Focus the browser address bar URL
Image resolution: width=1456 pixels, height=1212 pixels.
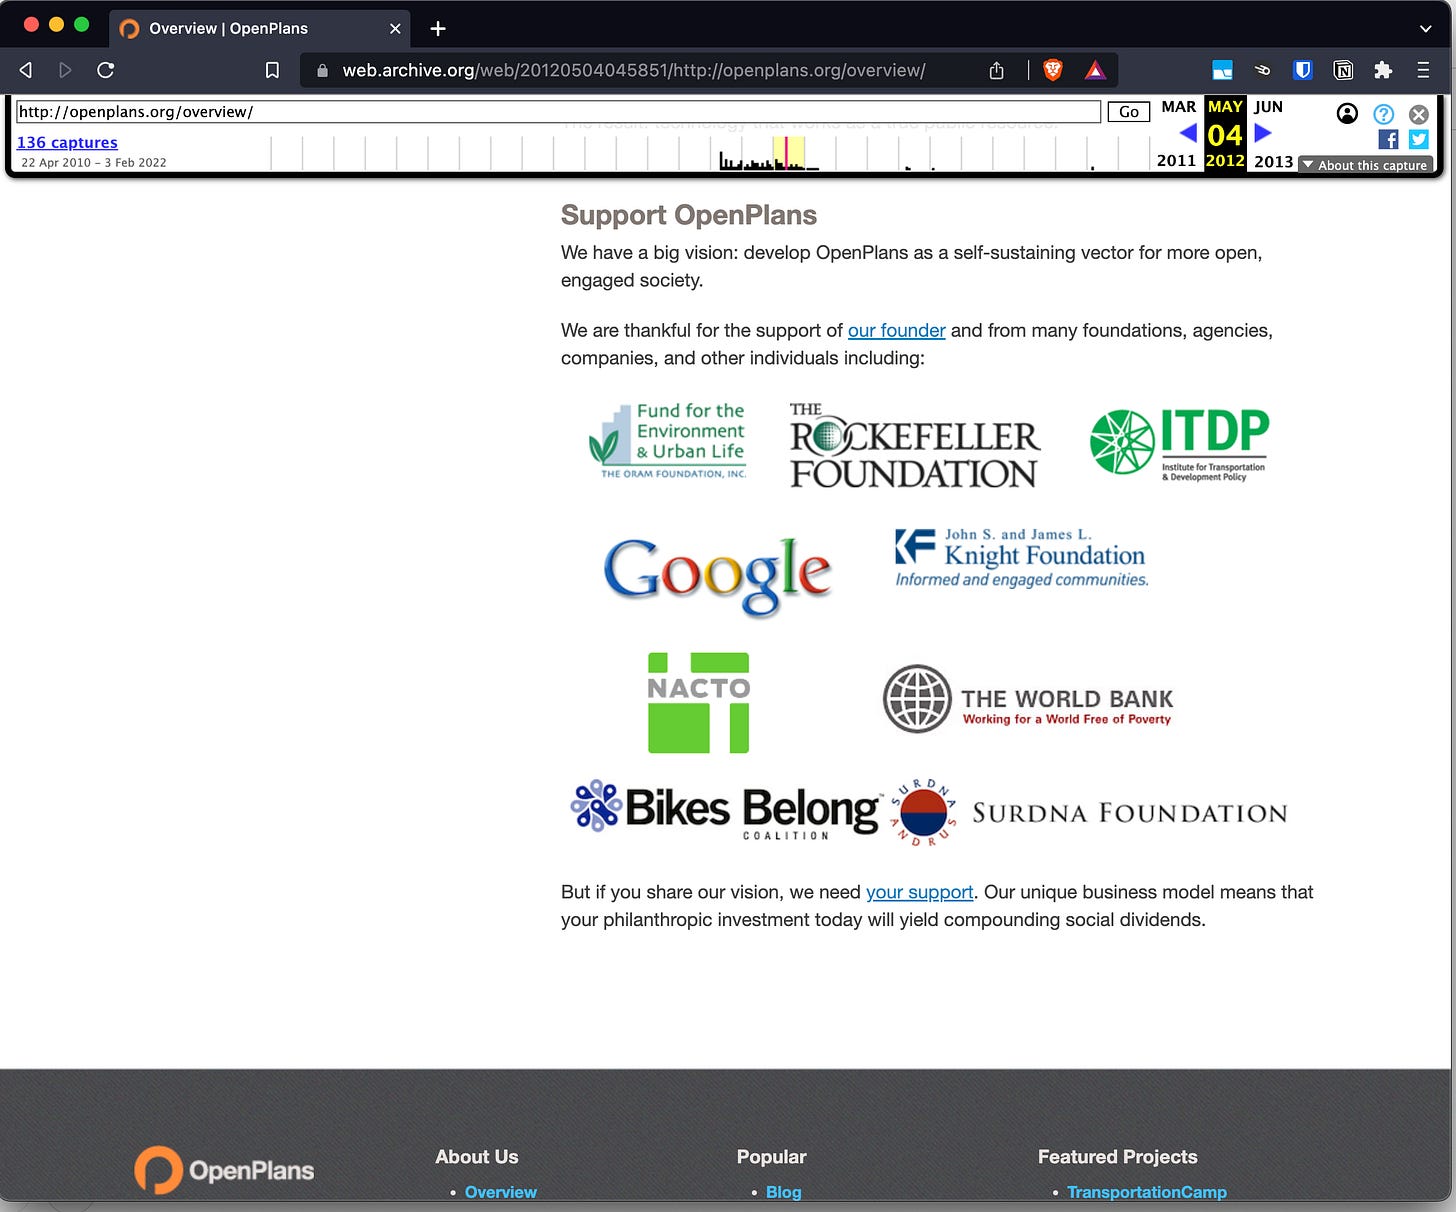point(633,70)
